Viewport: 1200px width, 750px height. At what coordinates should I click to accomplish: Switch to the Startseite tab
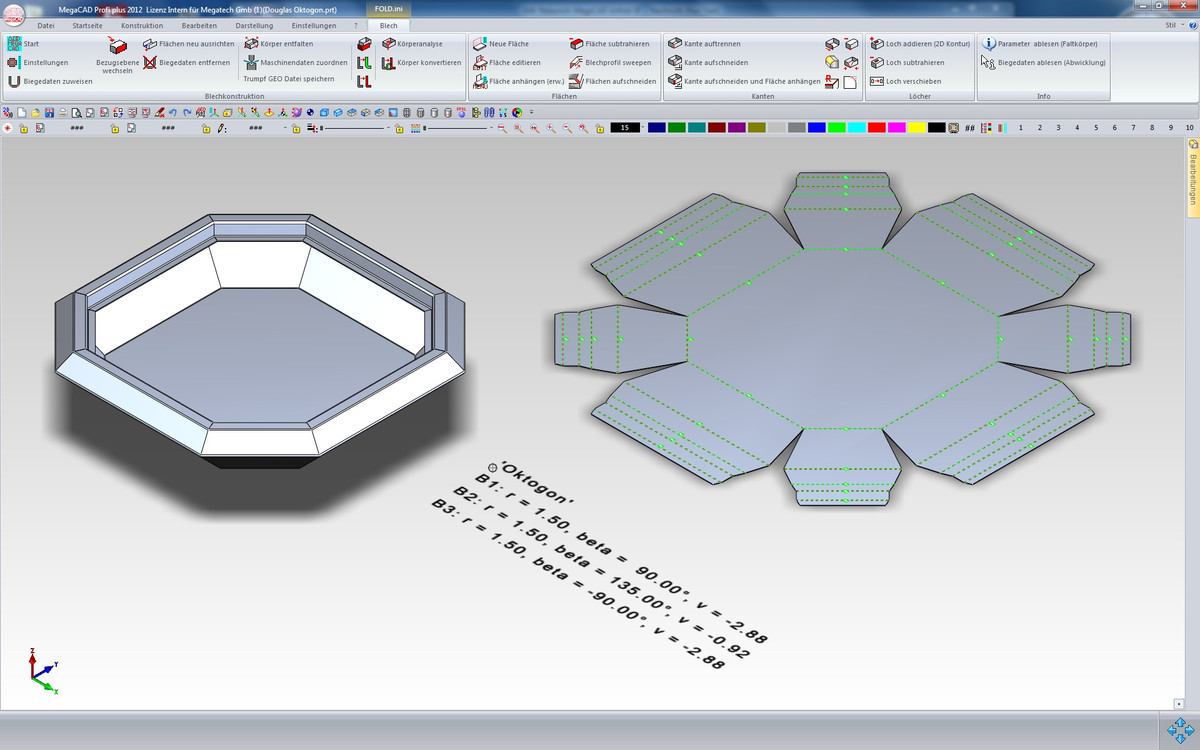(x=88, y=25)
